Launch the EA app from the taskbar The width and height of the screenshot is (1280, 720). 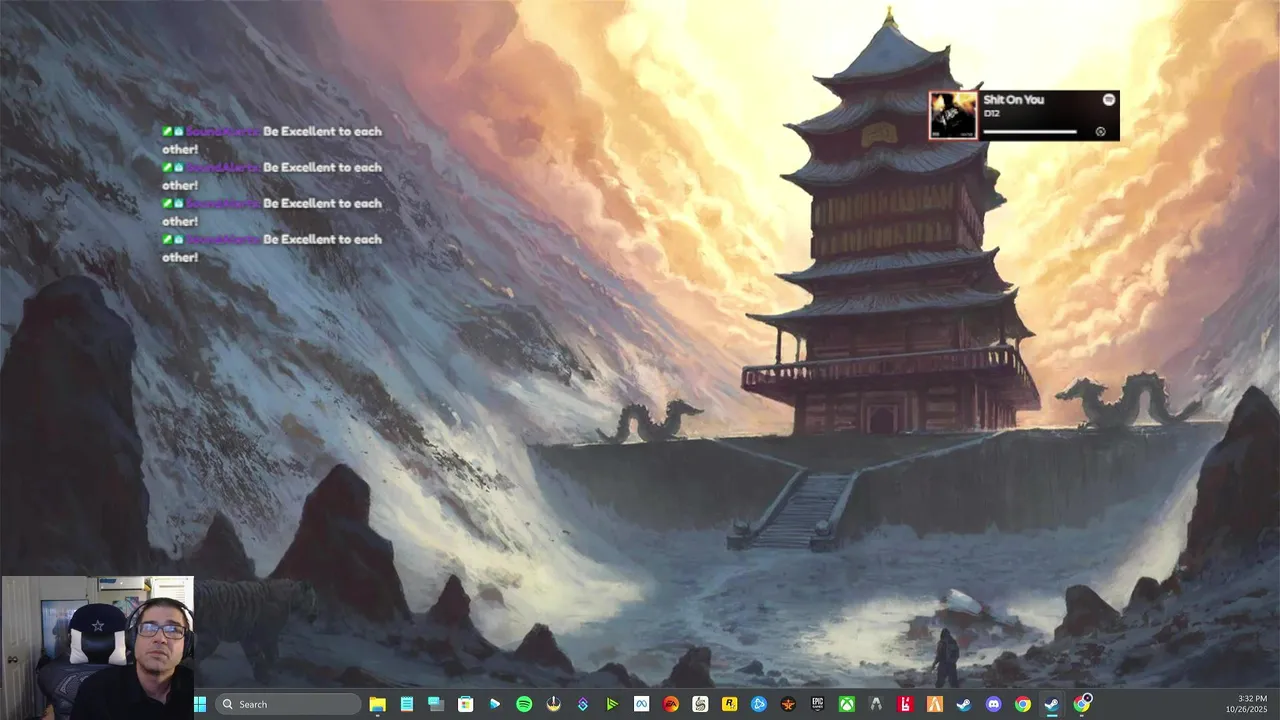click(671, 704)
